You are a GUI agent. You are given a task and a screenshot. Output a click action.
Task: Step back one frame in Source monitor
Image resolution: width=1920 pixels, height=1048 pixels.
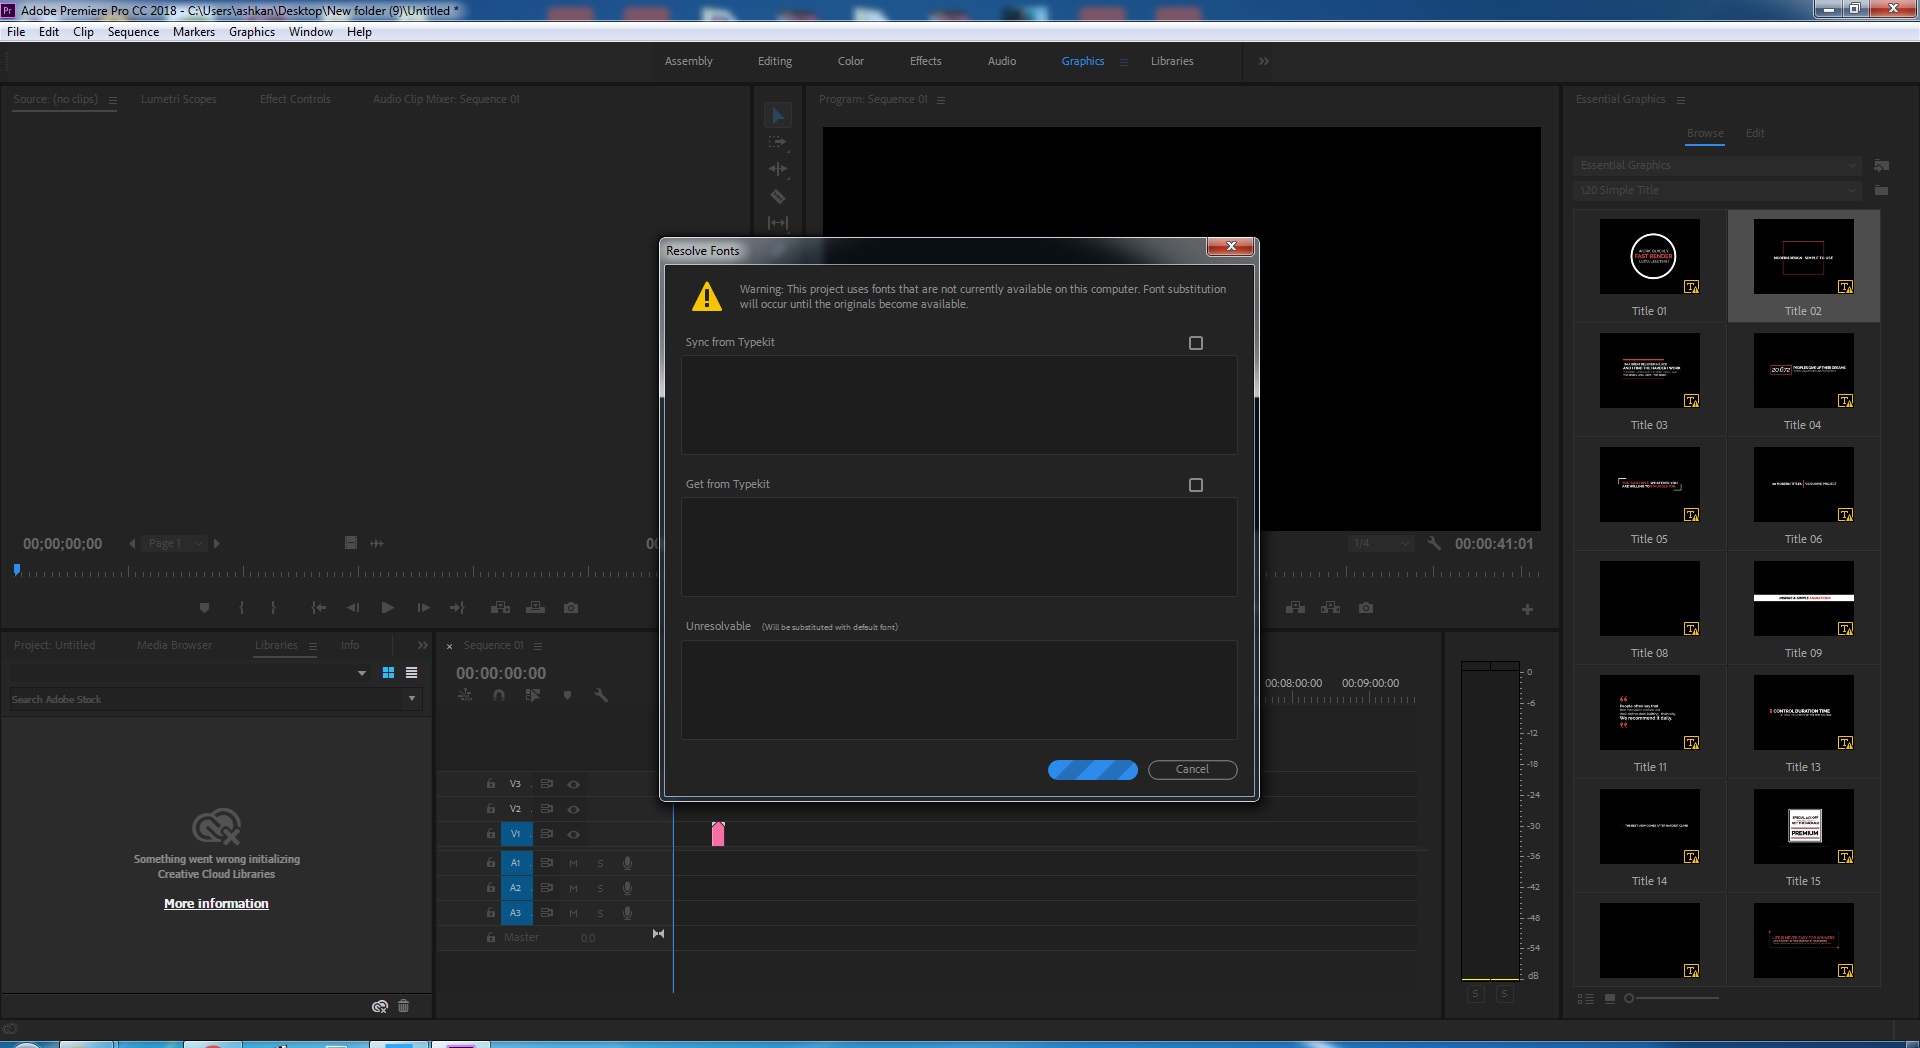pos(353,607)
